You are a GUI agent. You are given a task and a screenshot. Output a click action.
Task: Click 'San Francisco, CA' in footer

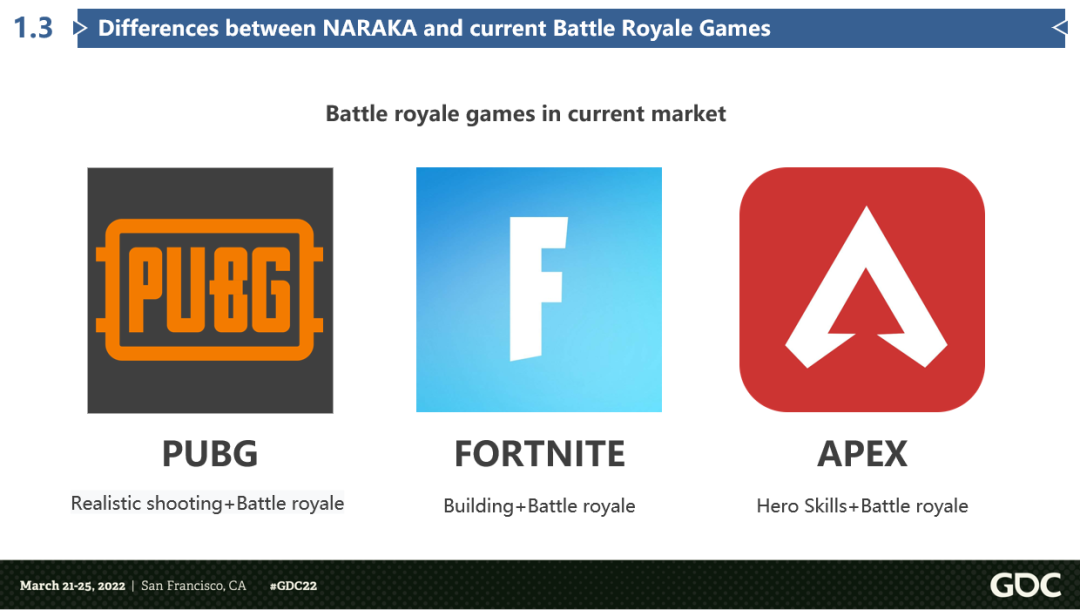point(194,586)
